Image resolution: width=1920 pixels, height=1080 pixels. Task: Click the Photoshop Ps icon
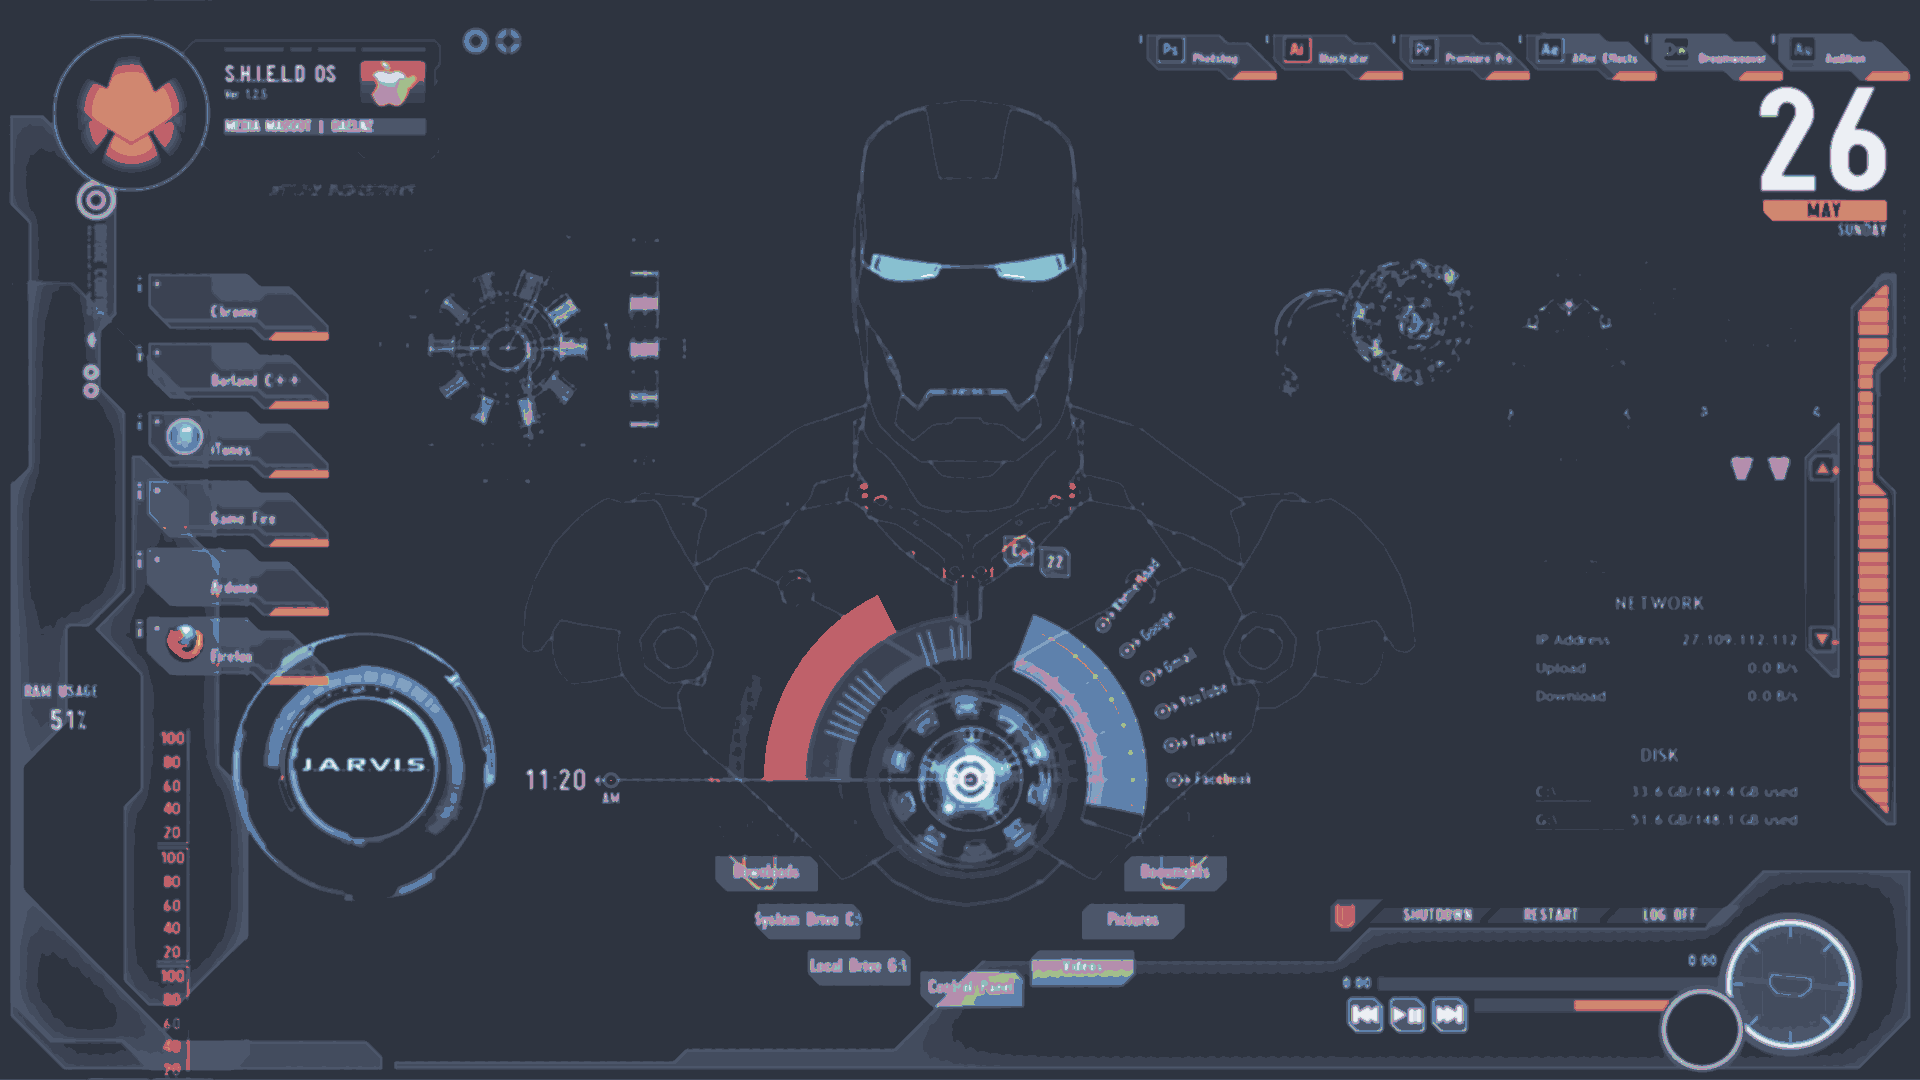[1170, 49]
